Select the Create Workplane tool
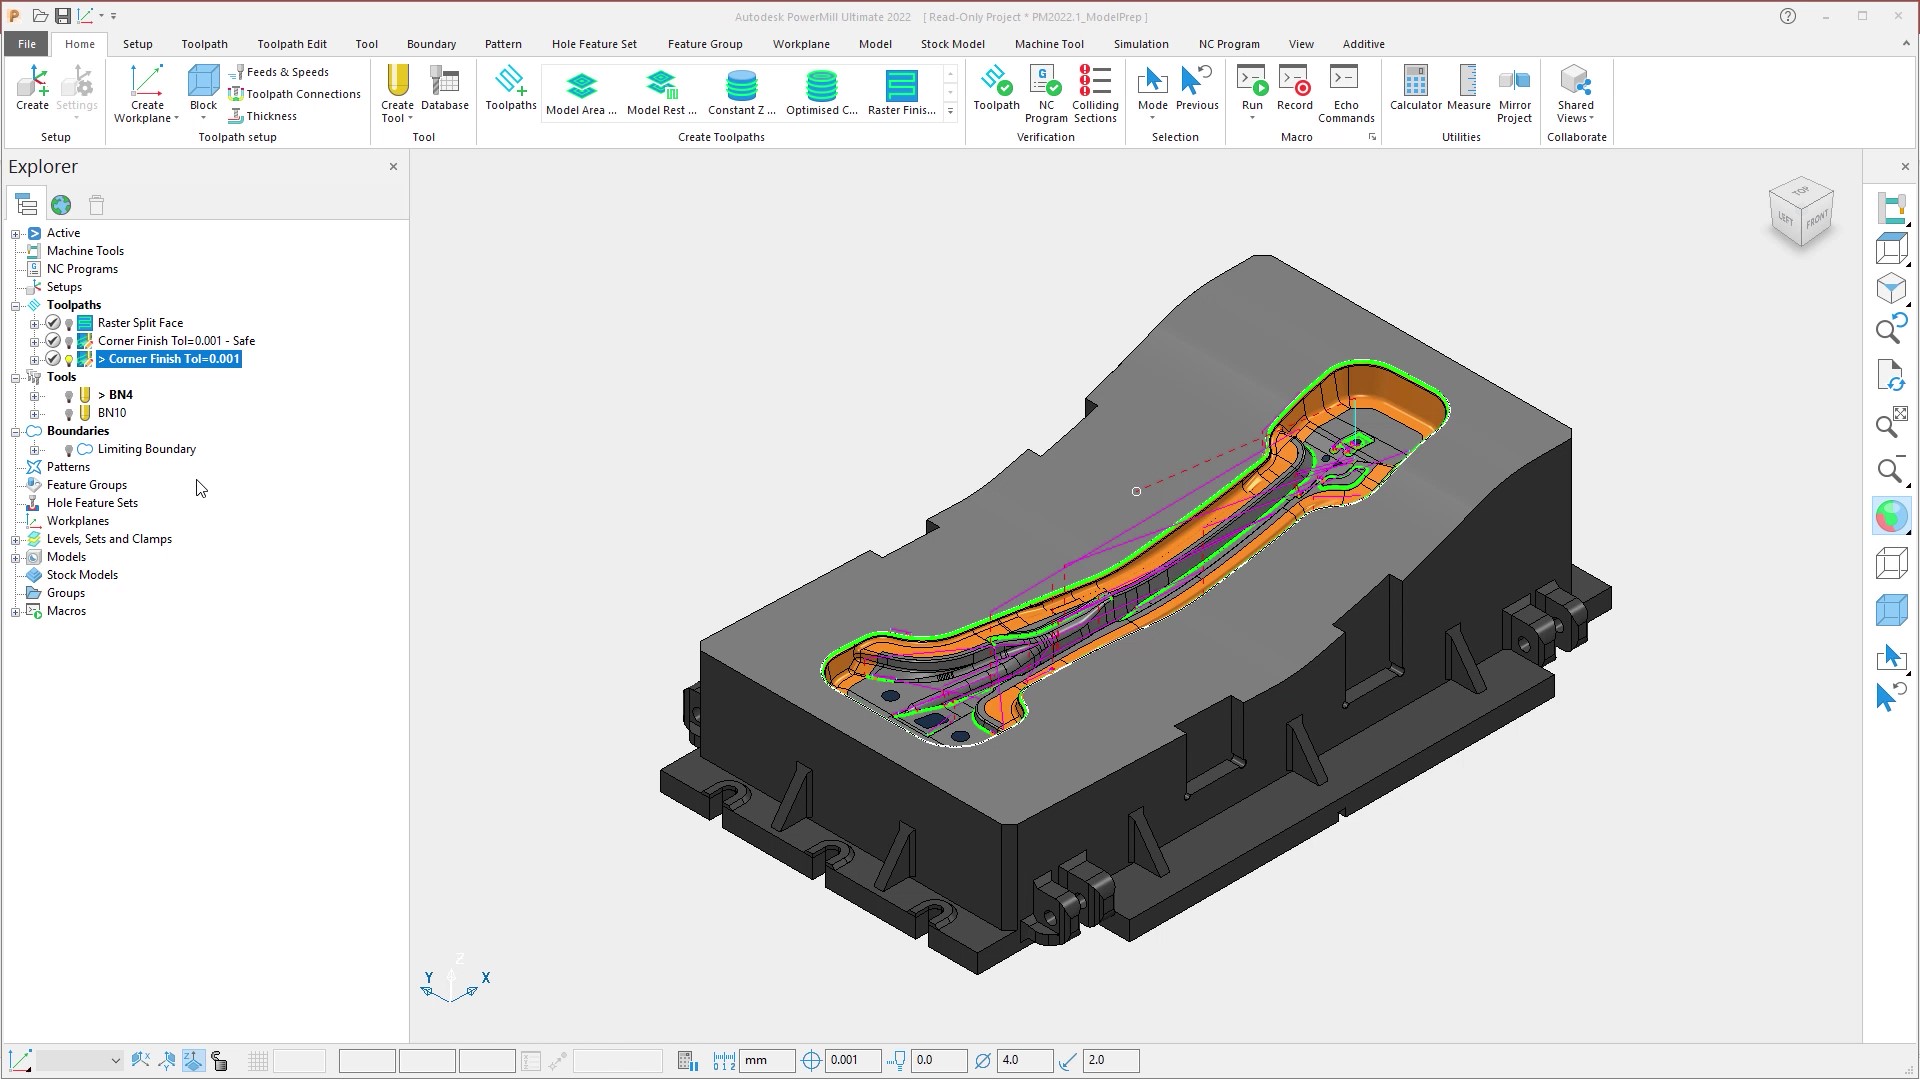The height and width of the screenshot is (1080, 1920). pyautogui.click(x=146, y=92)
